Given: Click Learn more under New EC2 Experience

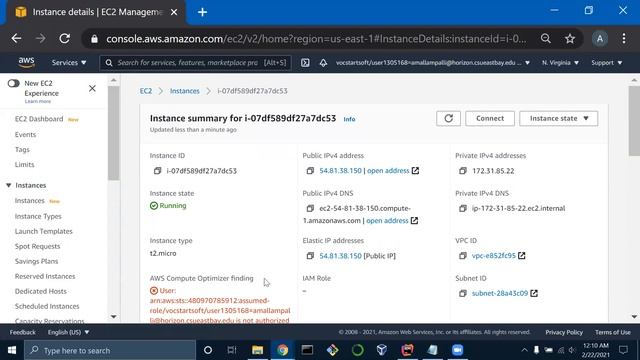Looking at the screenshot, I should 38,101.
